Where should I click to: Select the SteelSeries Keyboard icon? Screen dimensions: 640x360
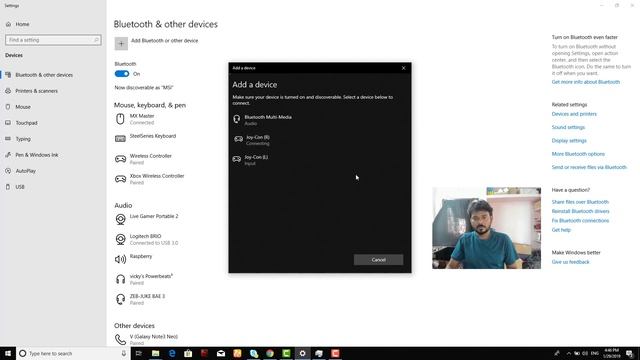point(120,139)
